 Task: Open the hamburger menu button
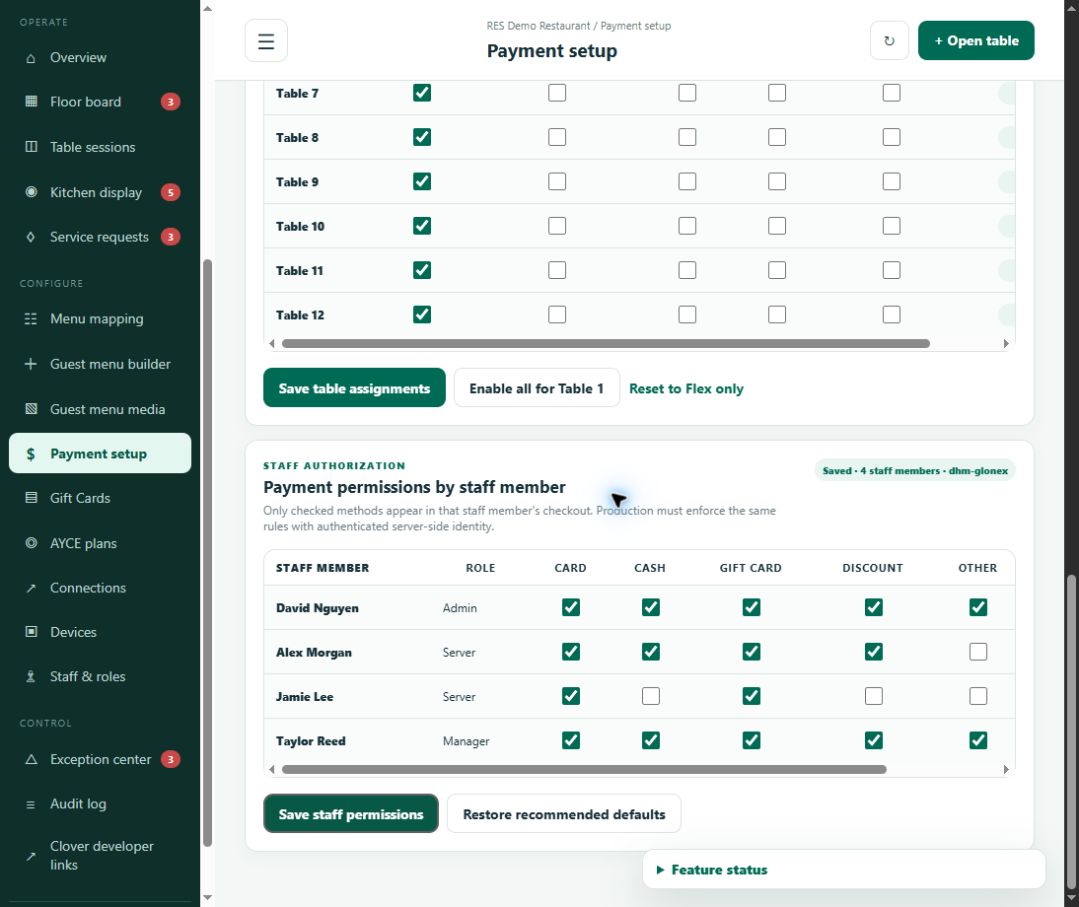click(x=266, y=41)
